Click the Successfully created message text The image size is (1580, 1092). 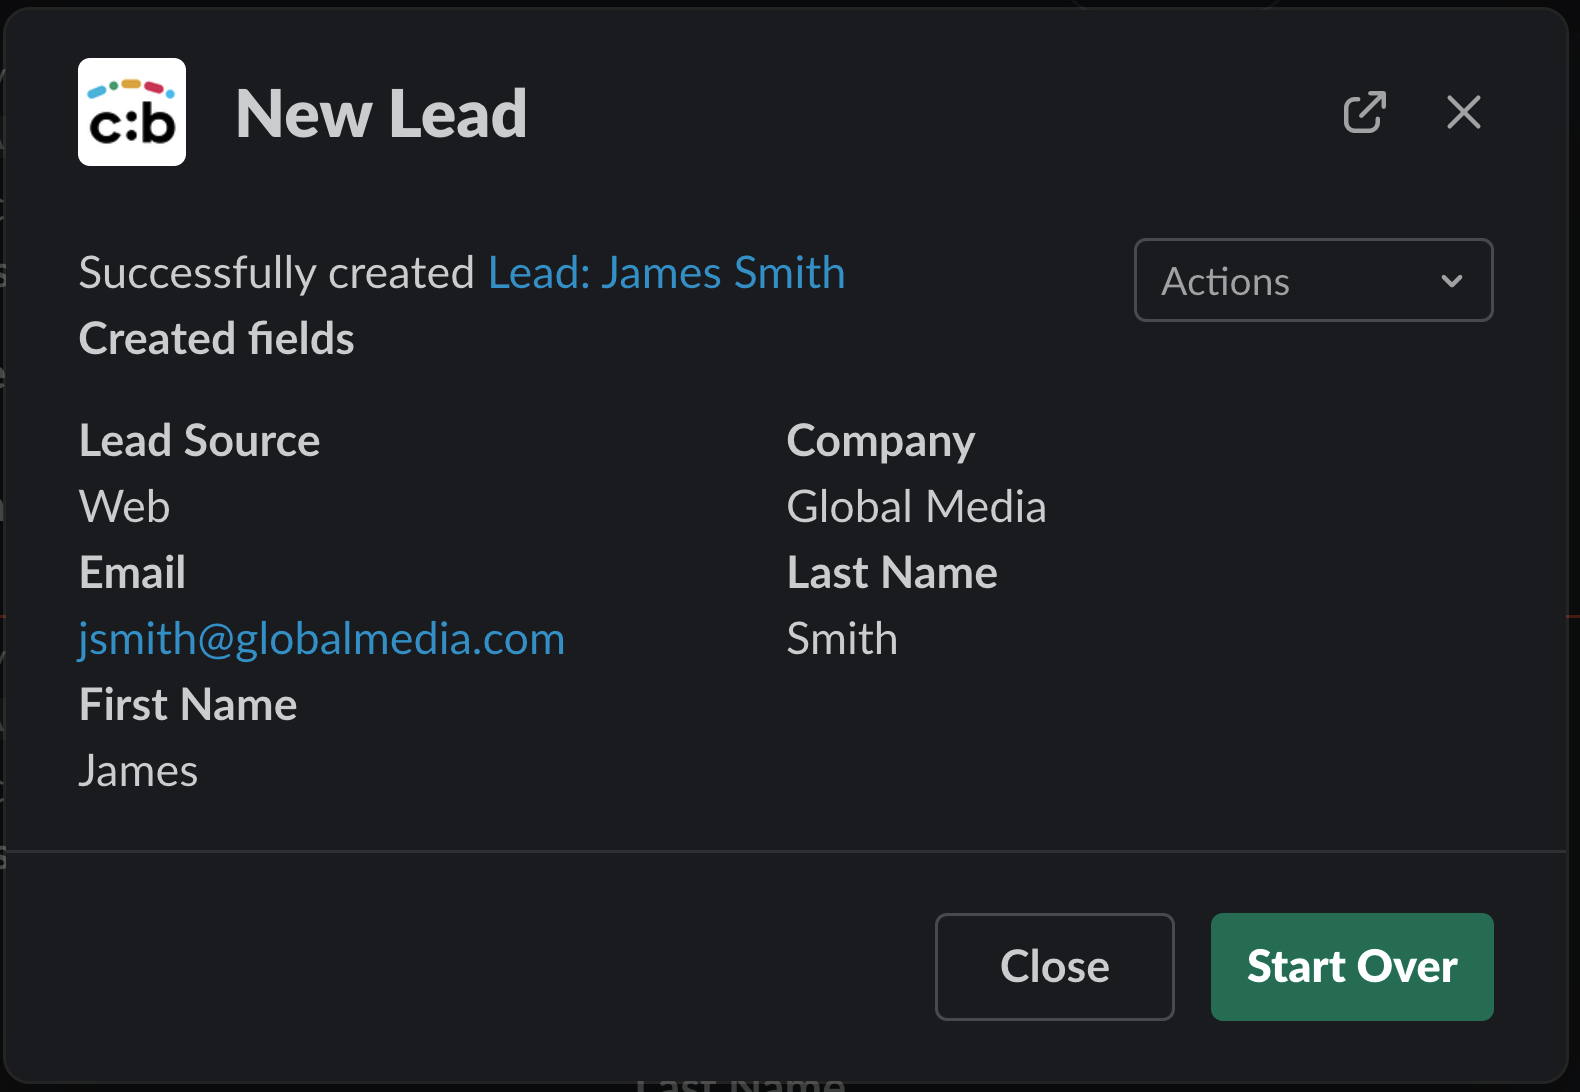pos(276,273)
